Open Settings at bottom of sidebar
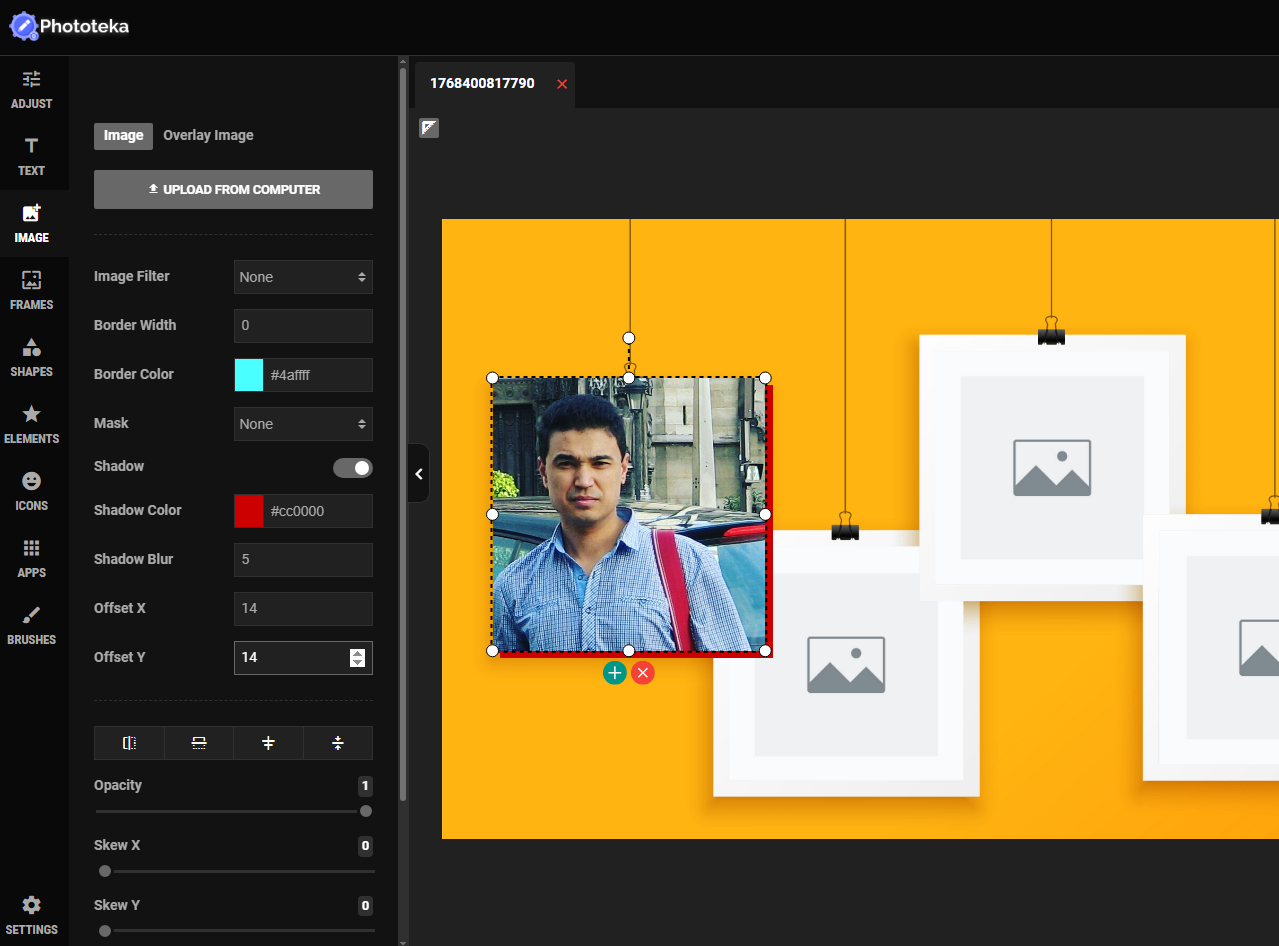1279x946 pixels. 32,915
